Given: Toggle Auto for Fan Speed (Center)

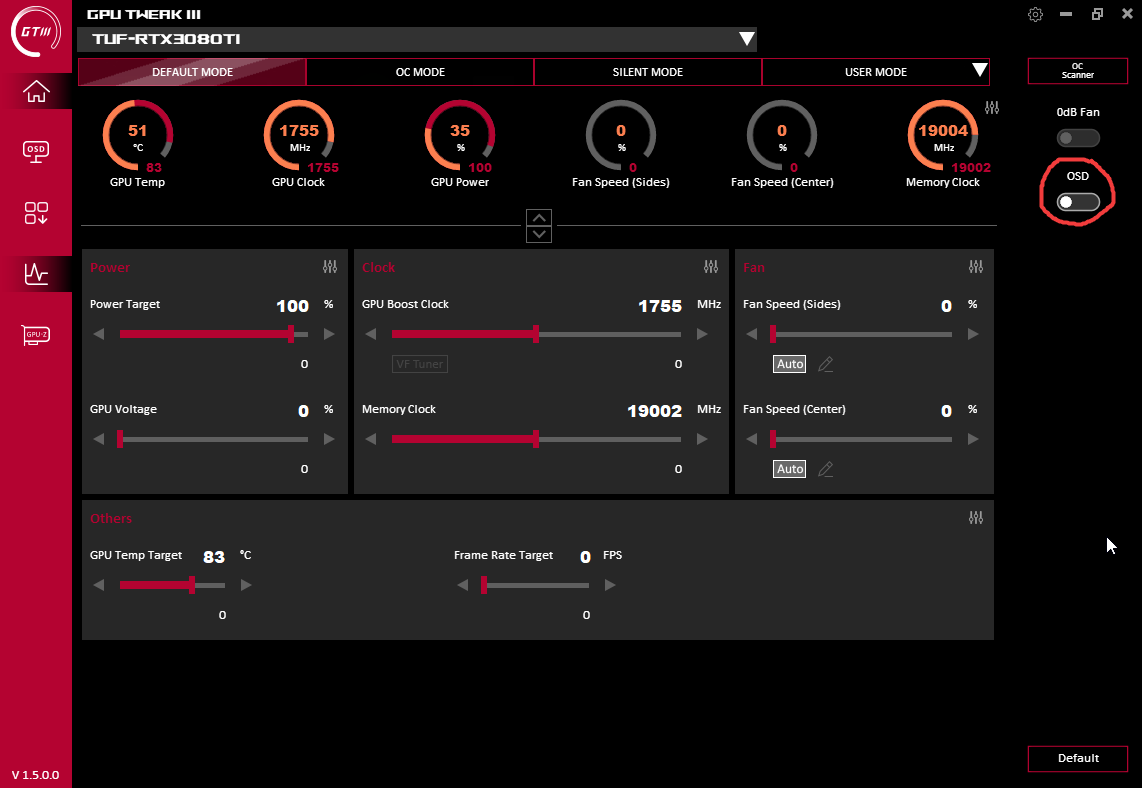Looking at the screenshot, I should pyautogui.click(x=789, y=469).
